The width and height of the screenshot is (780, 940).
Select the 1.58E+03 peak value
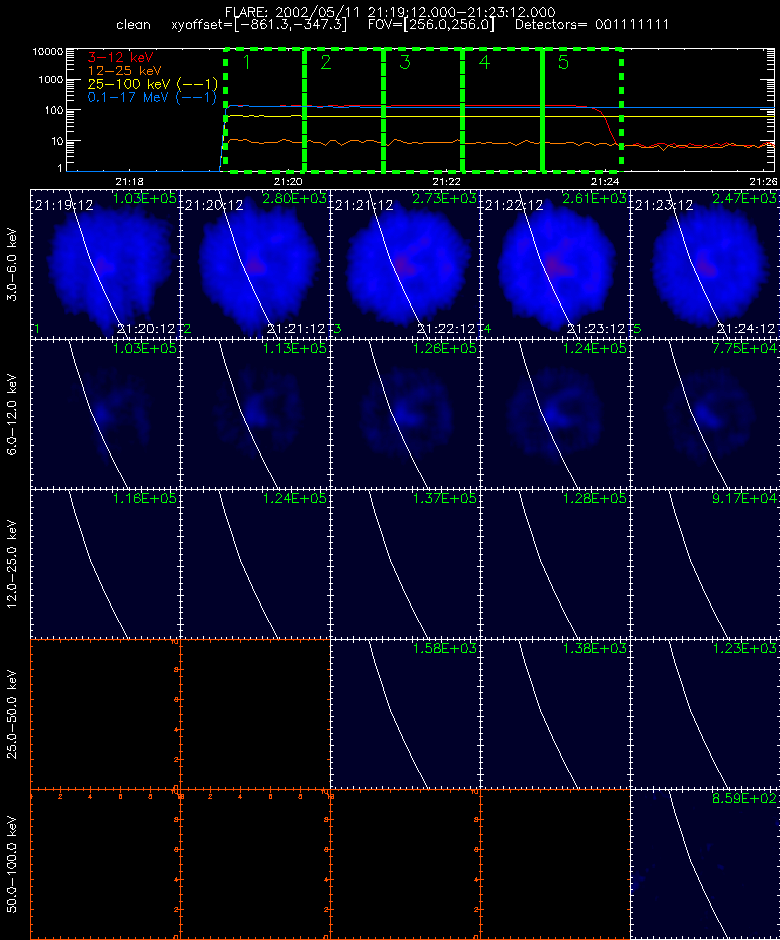pos(444,648)
